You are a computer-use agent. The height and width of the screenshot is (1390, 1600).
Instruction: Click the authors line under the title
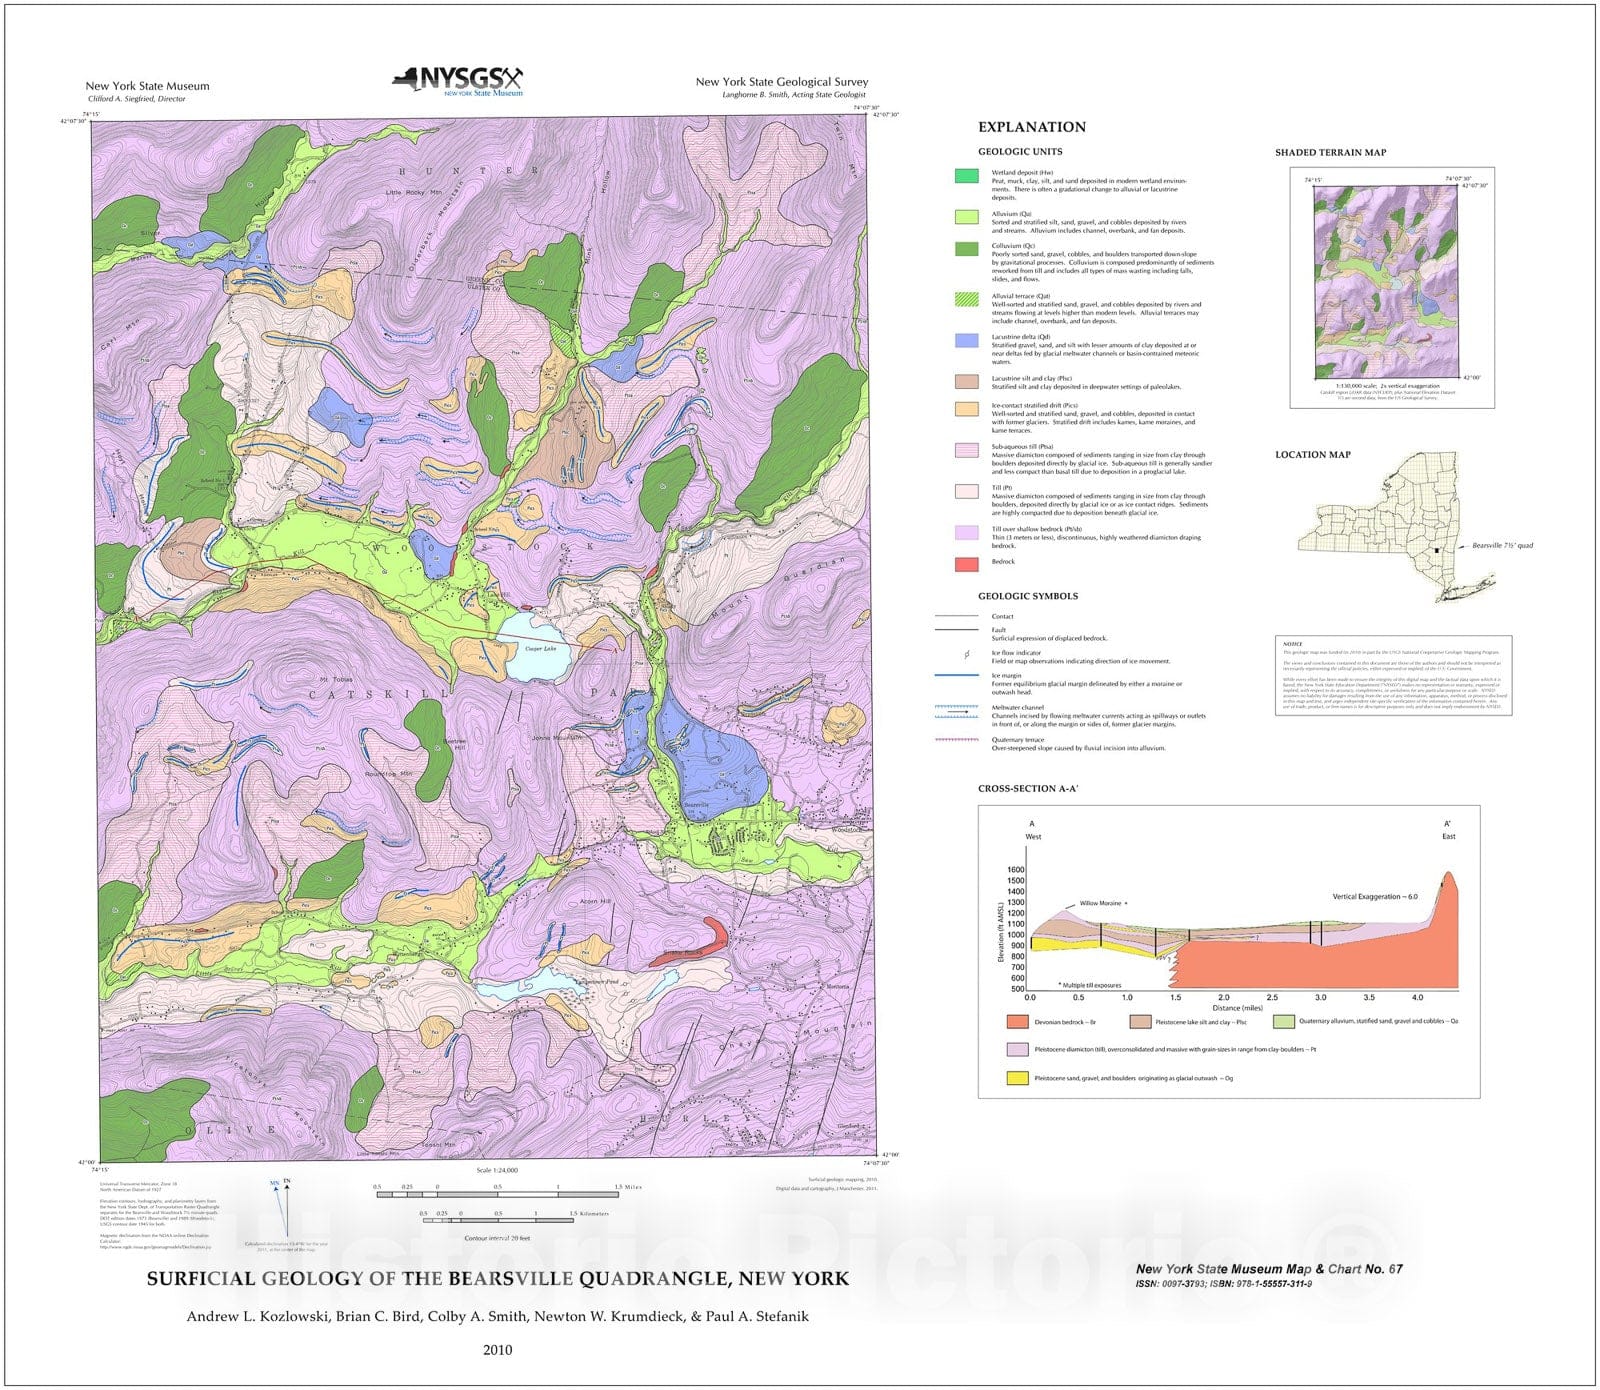pos(498,1317)
